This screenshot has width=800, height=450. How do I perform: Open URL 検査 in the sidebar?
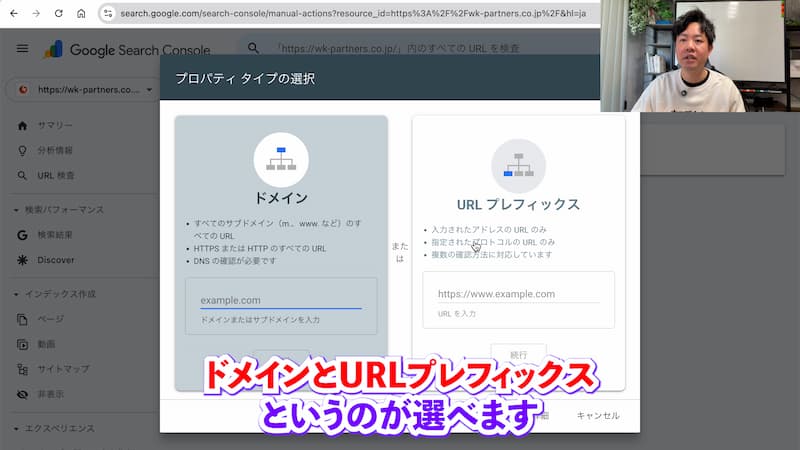pyautogui.click(x=56, y=176)
